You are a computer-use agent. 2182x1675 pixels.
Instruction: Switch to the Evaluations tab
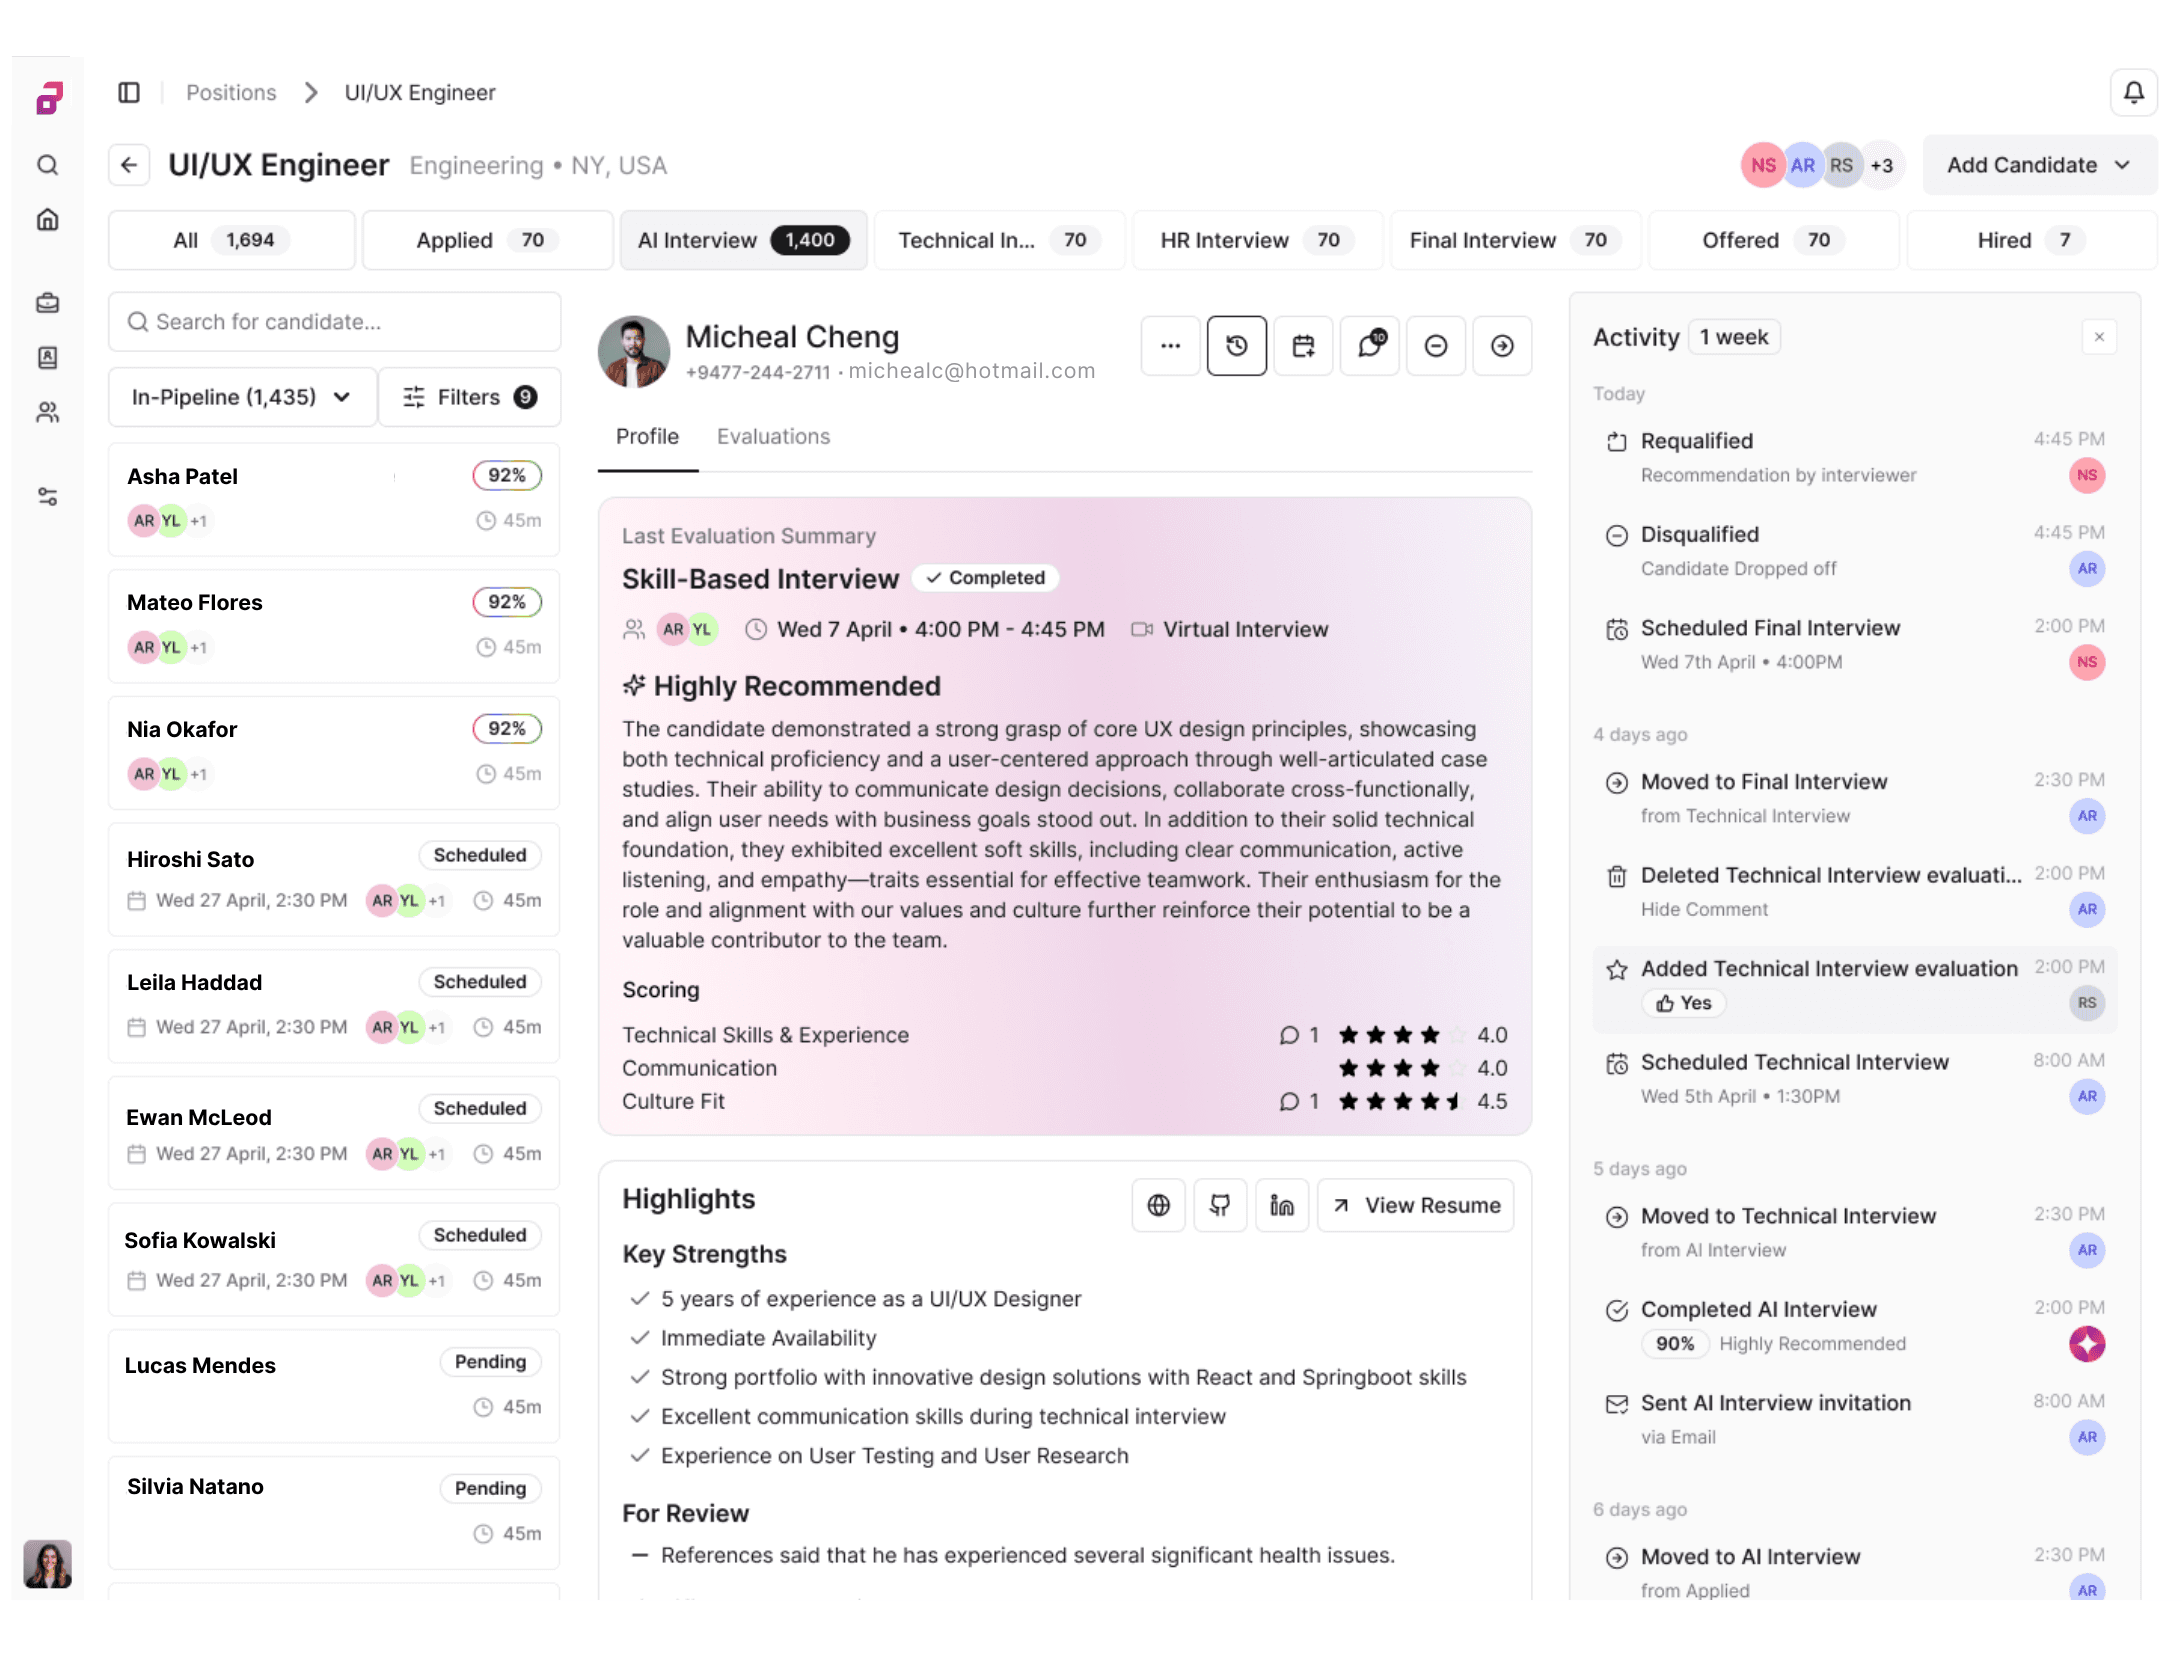[x=773, y=437]
